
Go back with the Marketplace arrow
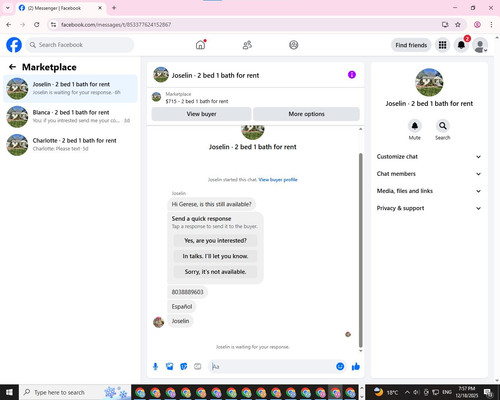(x=12, y=67)
